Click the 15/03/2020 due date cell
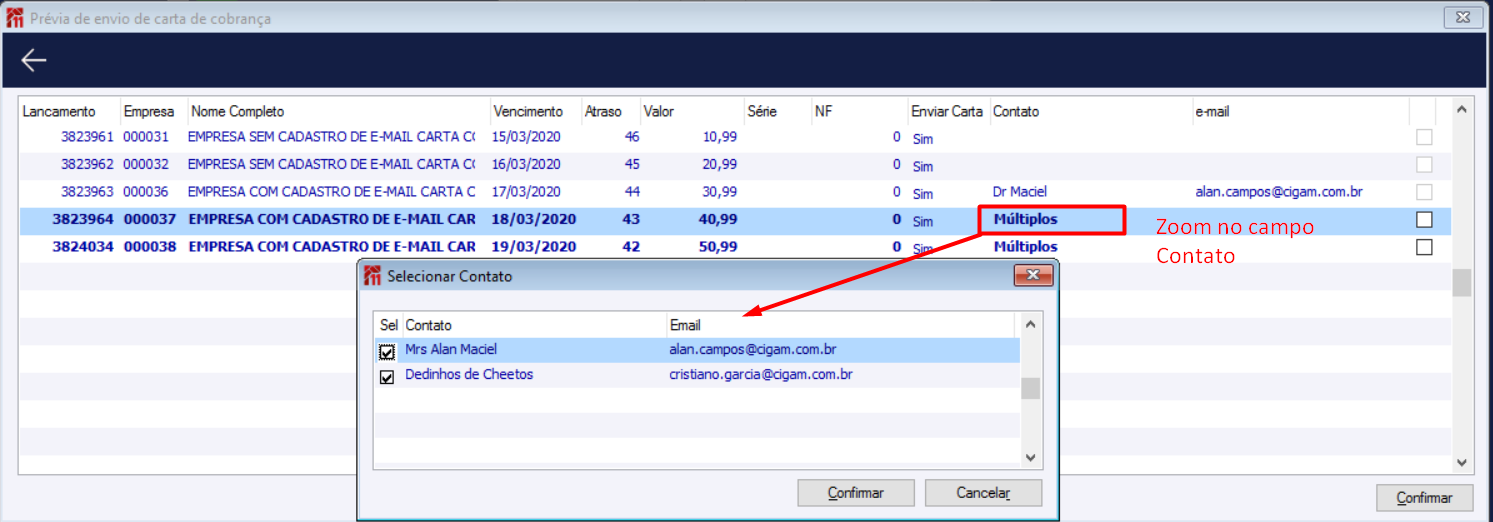 526,137
